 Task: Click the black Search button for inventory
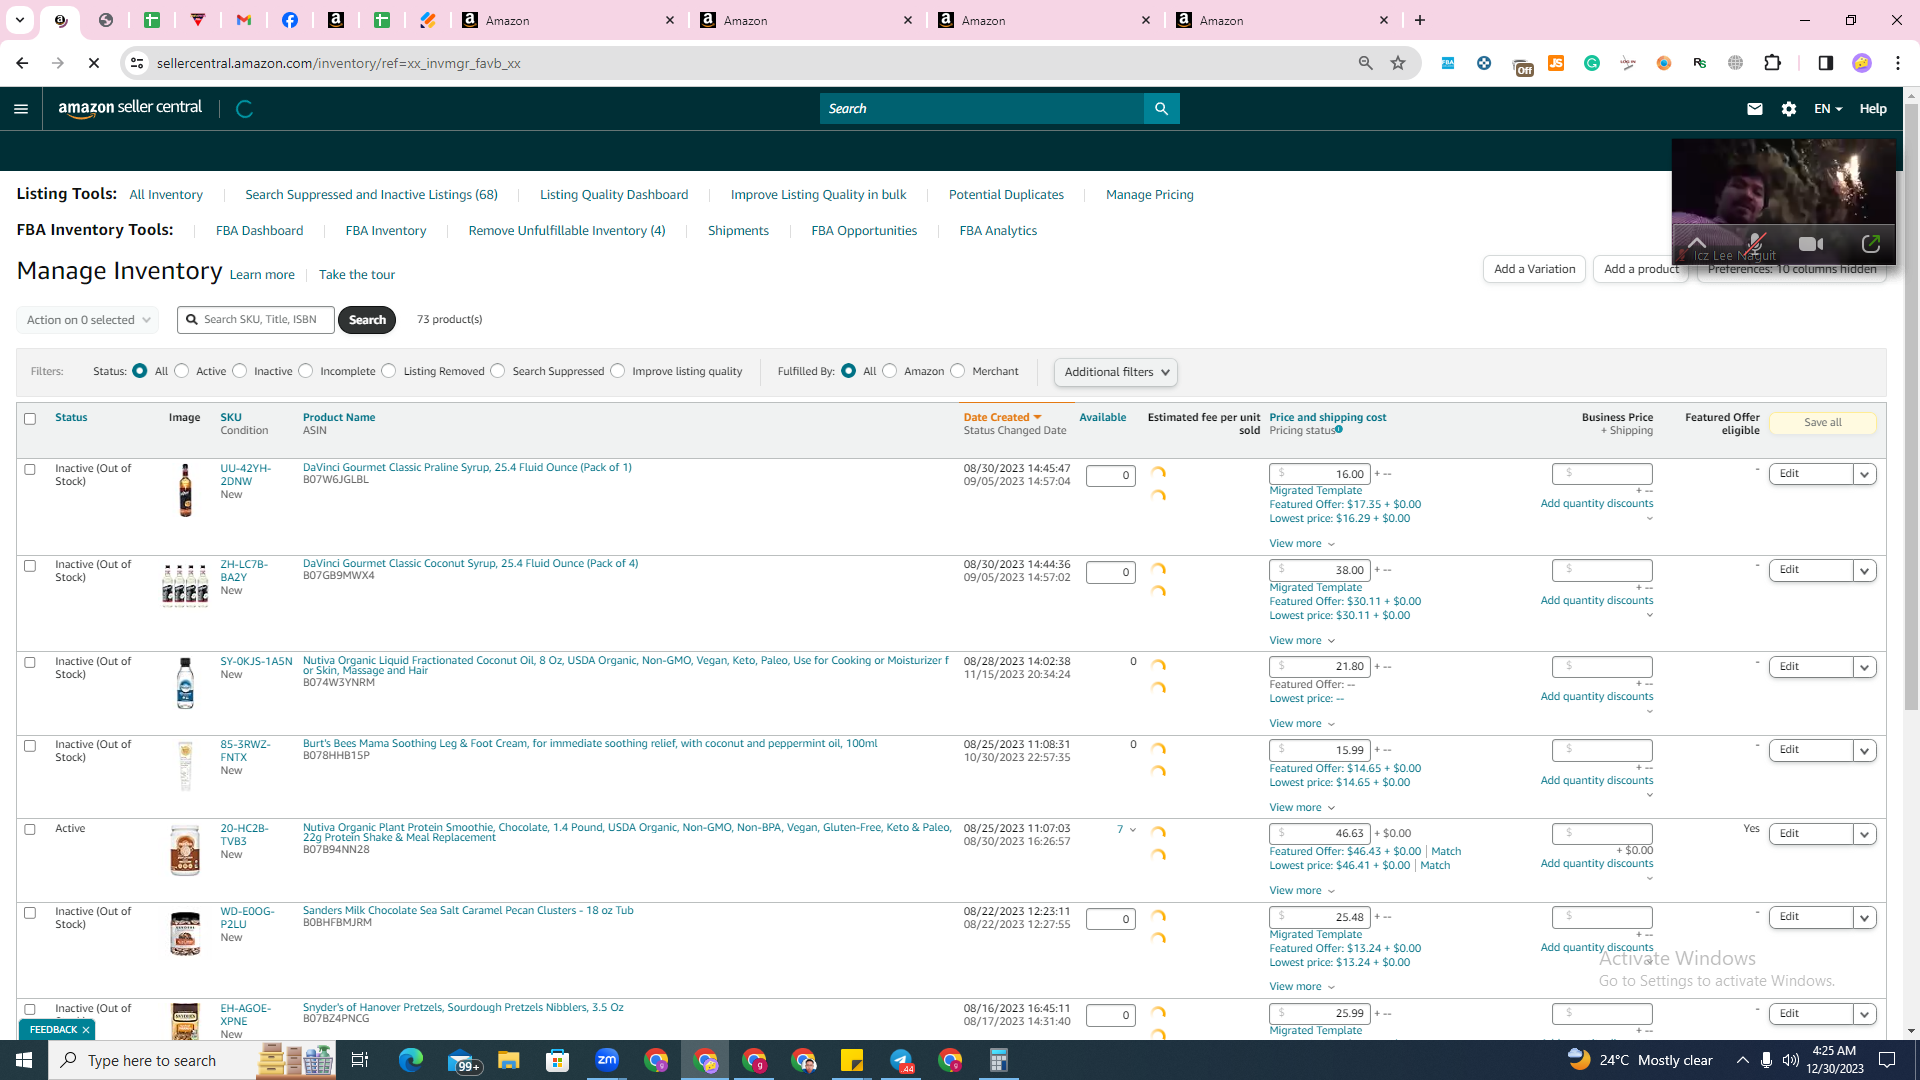pos(367,320)
